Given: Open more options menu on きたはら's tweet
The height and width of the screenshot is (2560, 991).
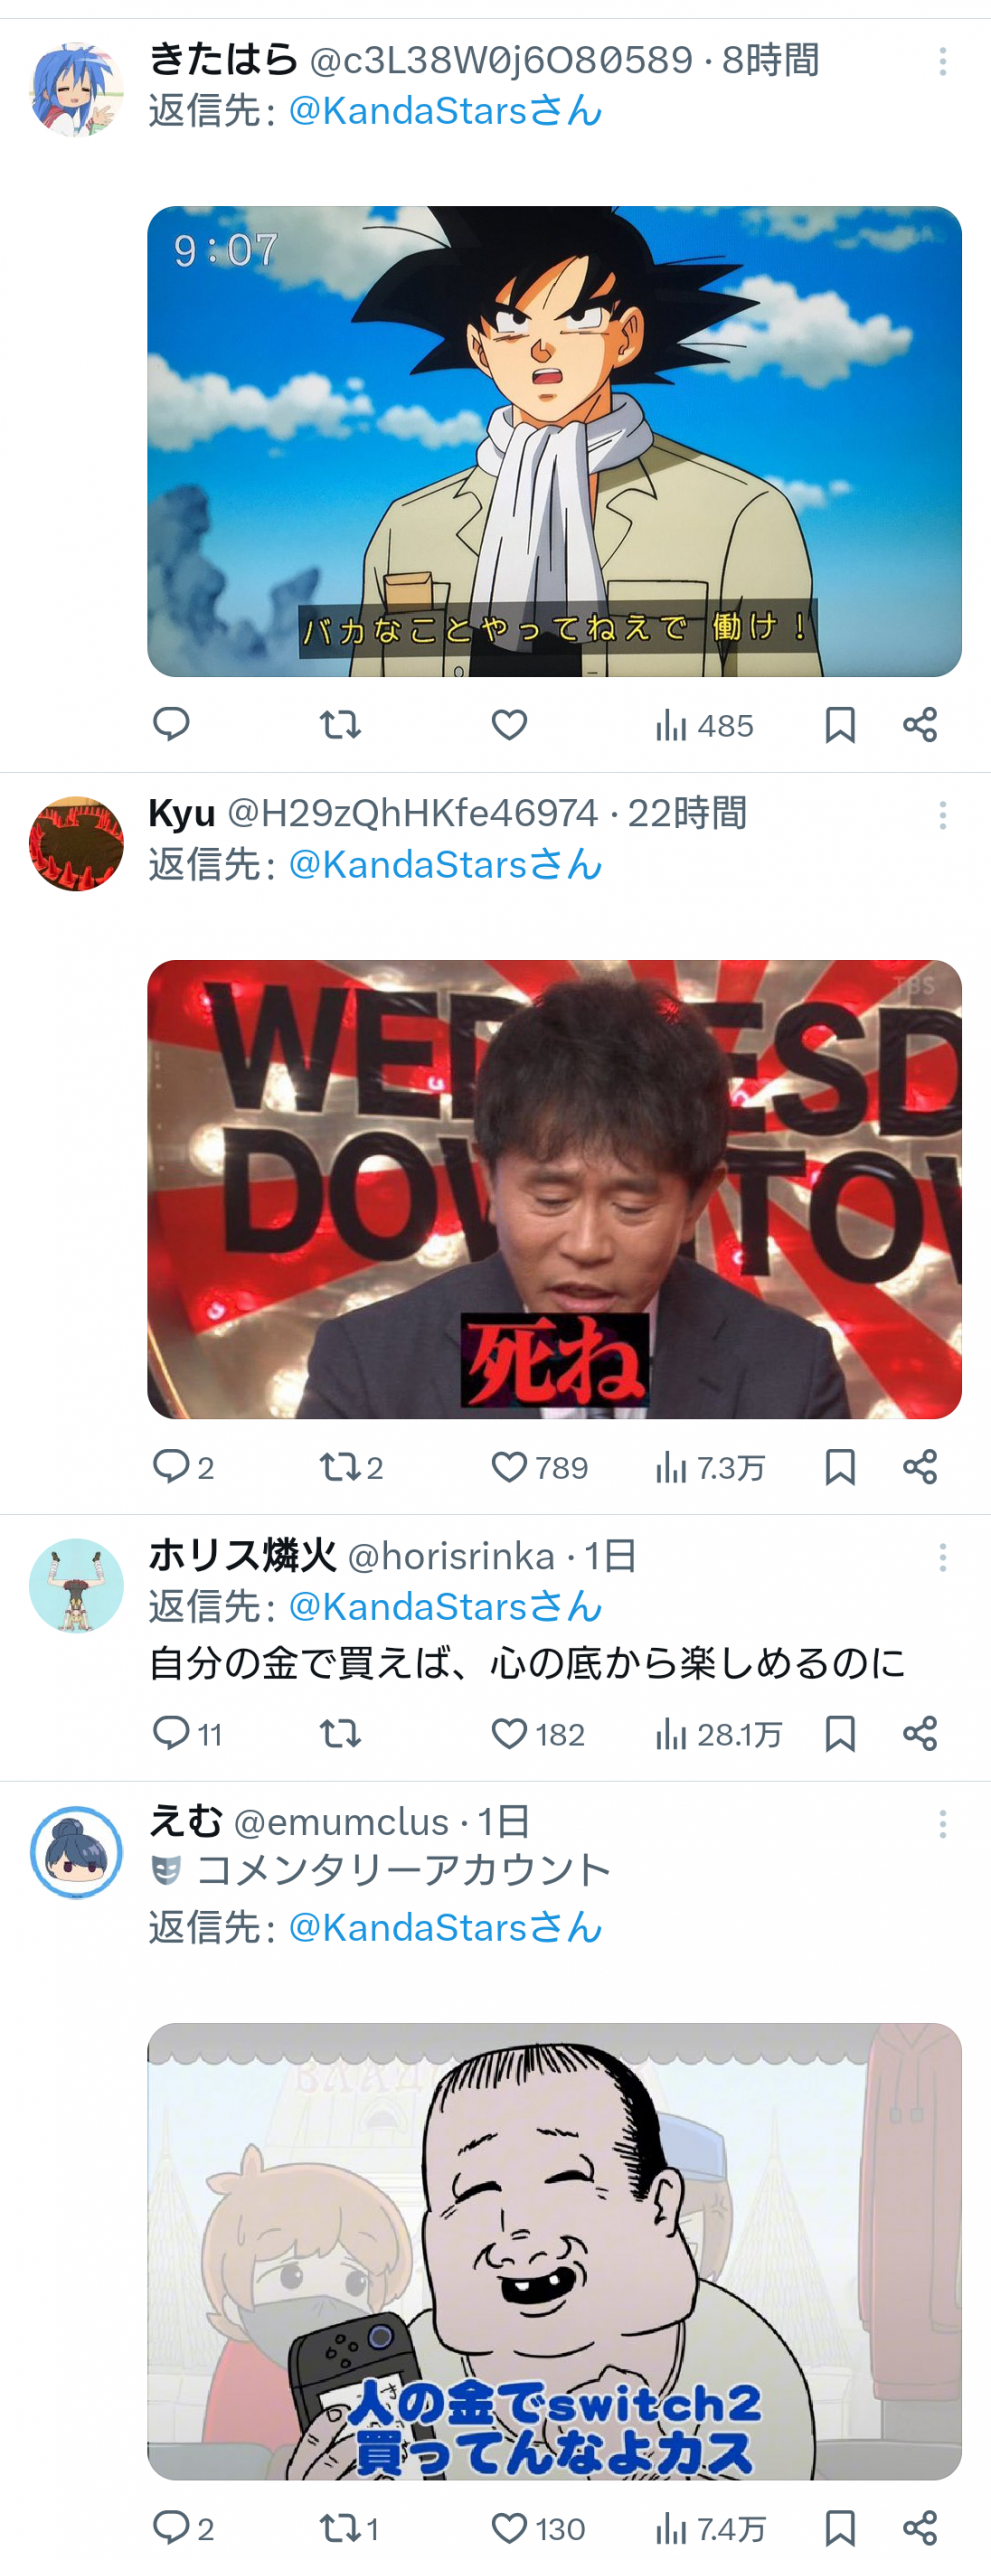Looking at the screenshot, I should click(942, 62).
